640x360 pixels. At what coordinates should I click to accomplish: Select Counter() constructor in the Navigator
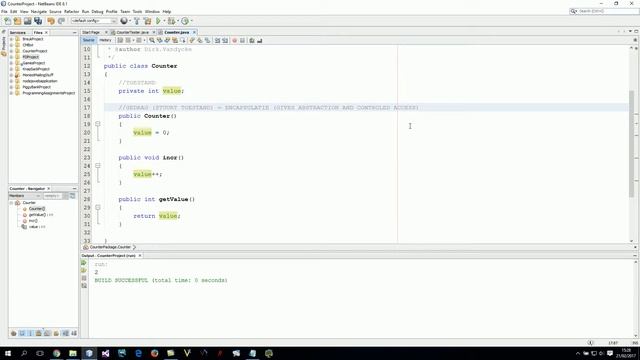[37, 209]
